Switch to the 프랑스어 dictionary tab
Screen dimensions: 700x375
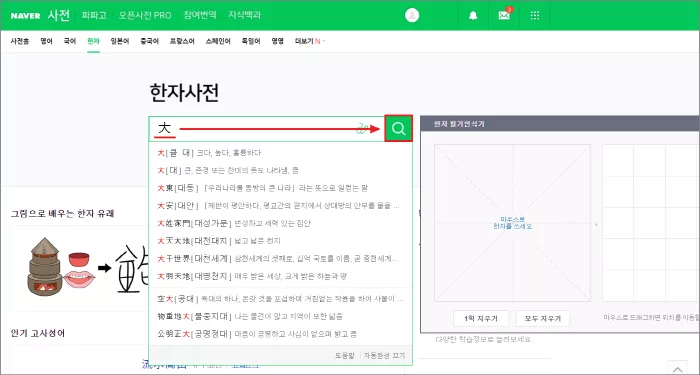point(182,42)
